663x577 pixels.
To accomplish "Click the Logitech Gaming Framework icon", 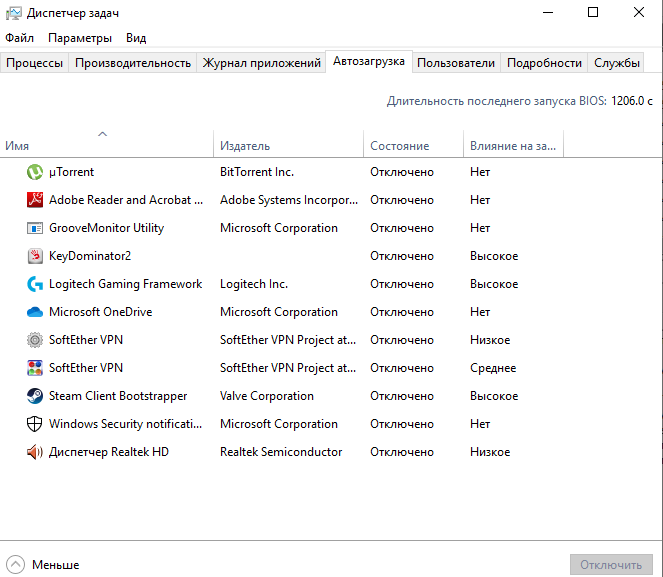I will 35,284.
